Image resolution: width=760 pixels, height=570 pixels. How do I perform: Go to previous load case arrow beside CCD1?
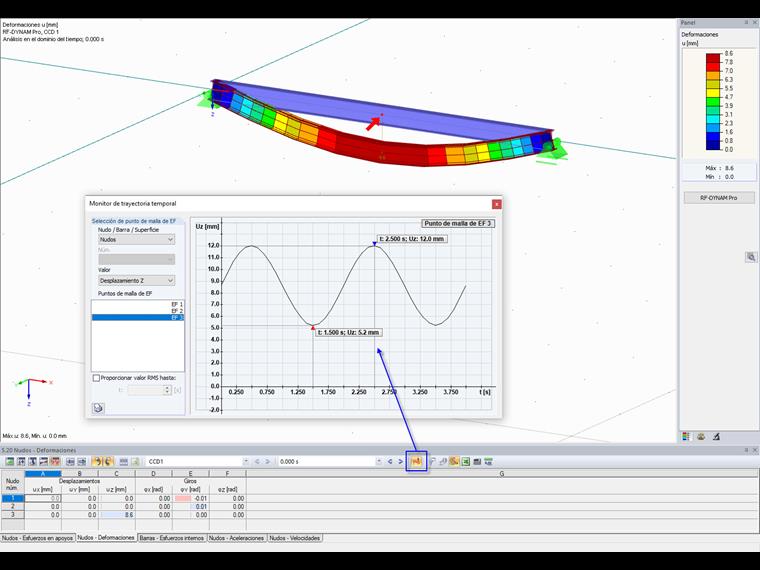[x=257, y=461]
